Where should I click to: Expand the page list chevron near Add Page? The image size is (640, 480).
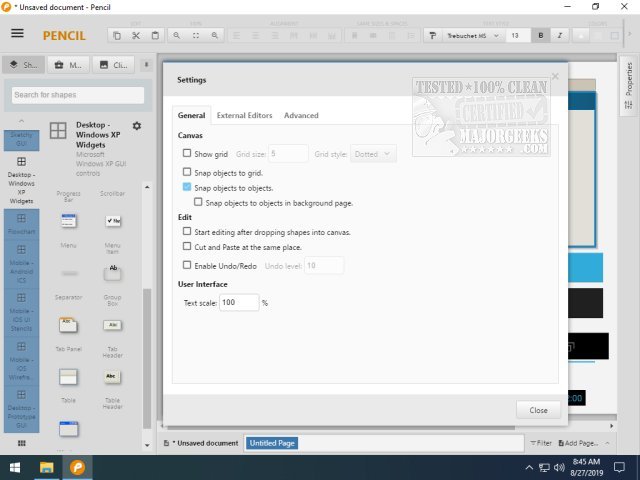608,443
